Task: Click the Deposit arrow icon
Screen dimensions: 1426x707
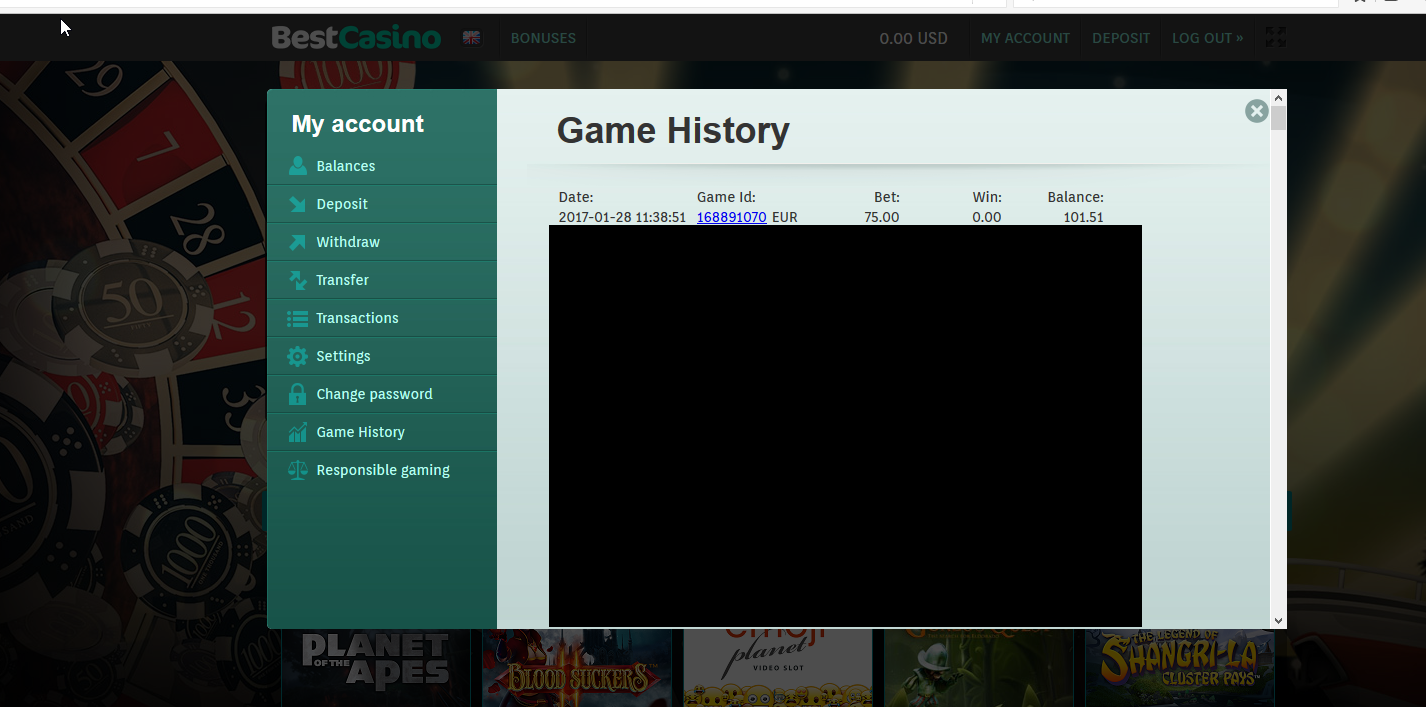Action: click(x=297, y=204)
